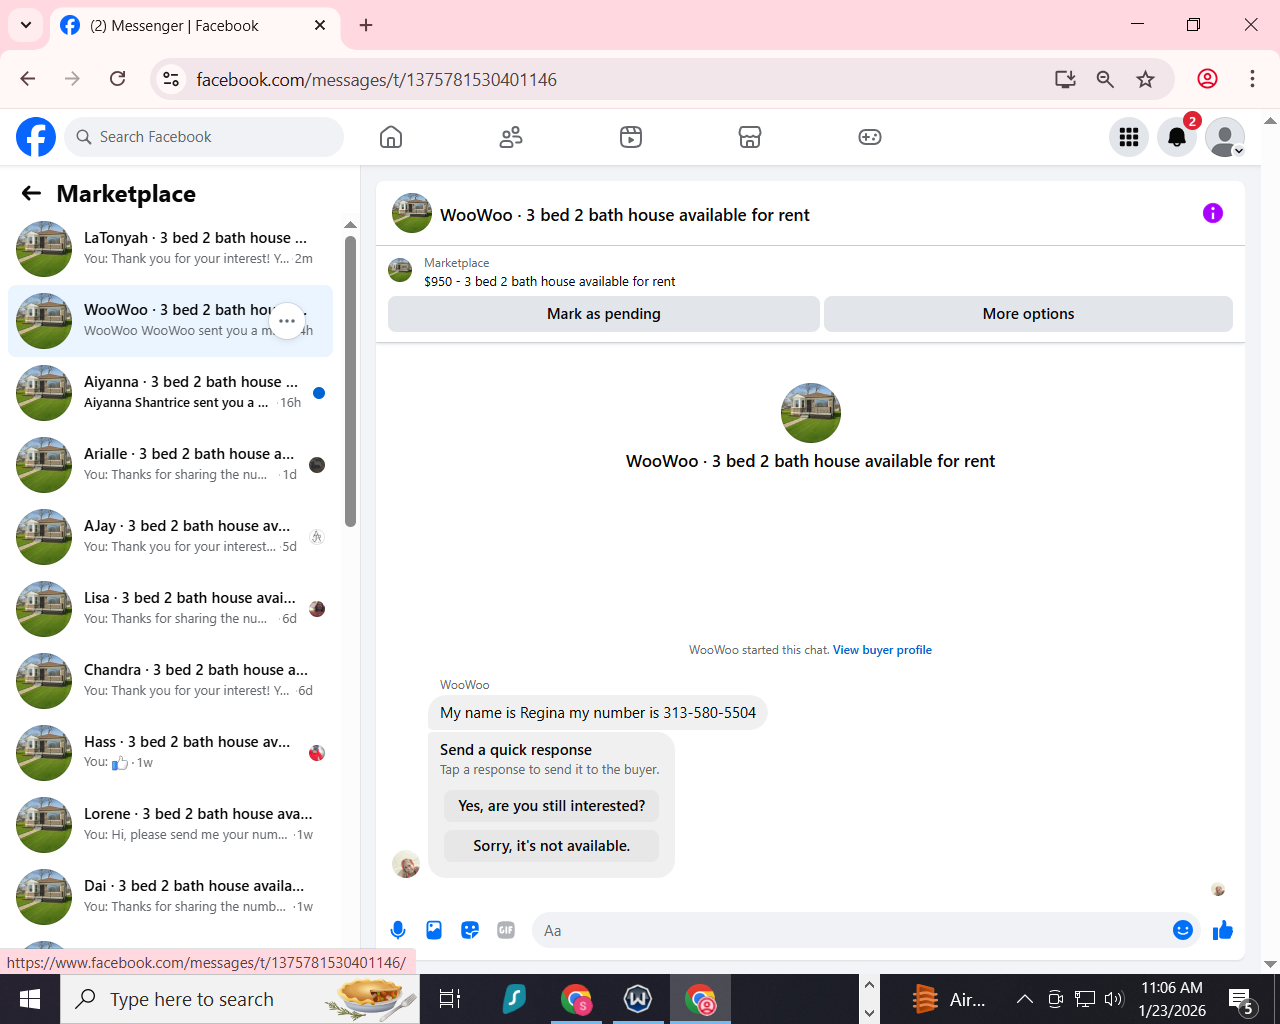Open options menu for WooWoo conversation
Image resolution: width=1280 pixels, height=1024 pixels.
coord(287,321)
